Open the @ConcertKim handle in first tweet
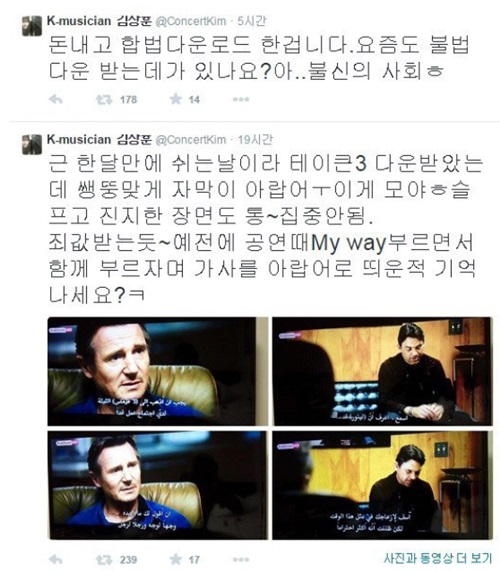Screen dimensions: 500x571 click(191, 21)
